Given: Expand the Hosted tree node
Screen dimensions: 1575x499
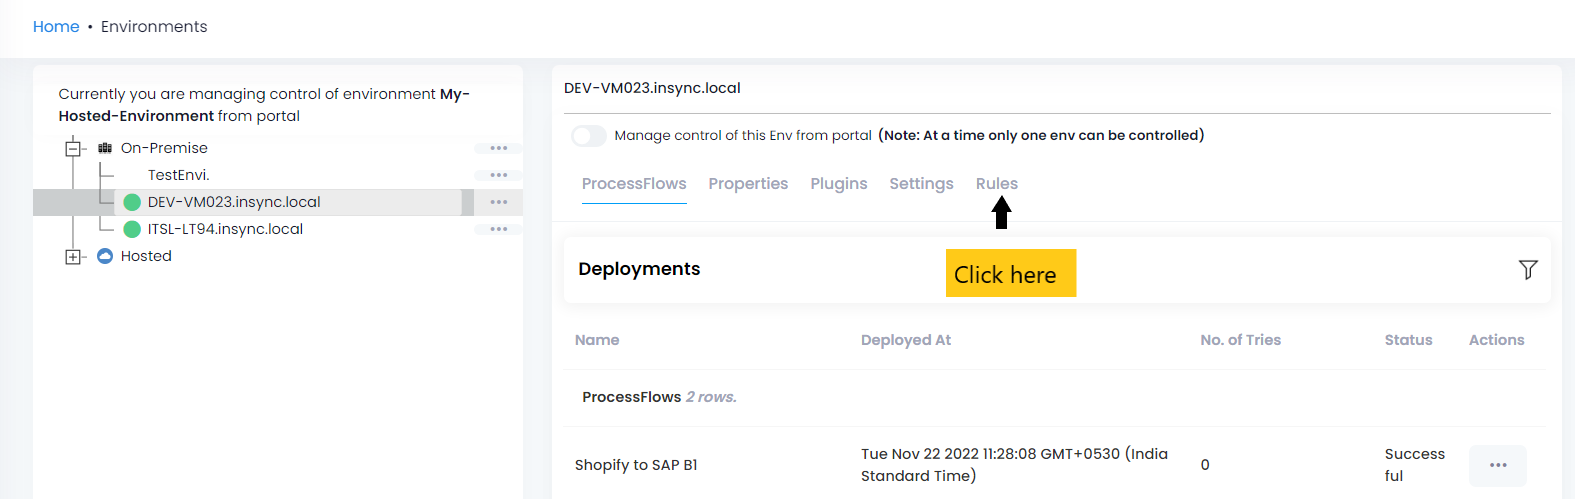Looking at the screenshot, I should [x=73, y=257].
